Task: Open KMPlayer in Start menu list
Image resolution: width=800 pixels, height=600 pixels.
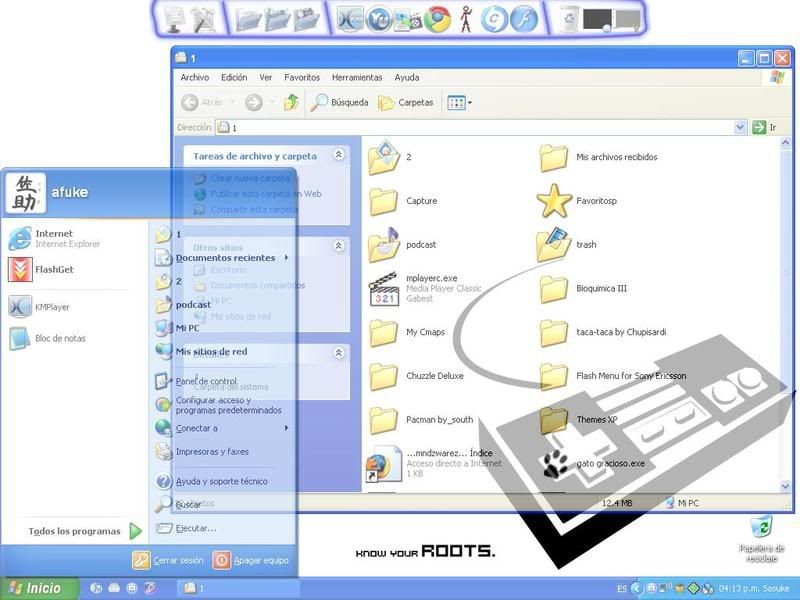Action: 39,307
